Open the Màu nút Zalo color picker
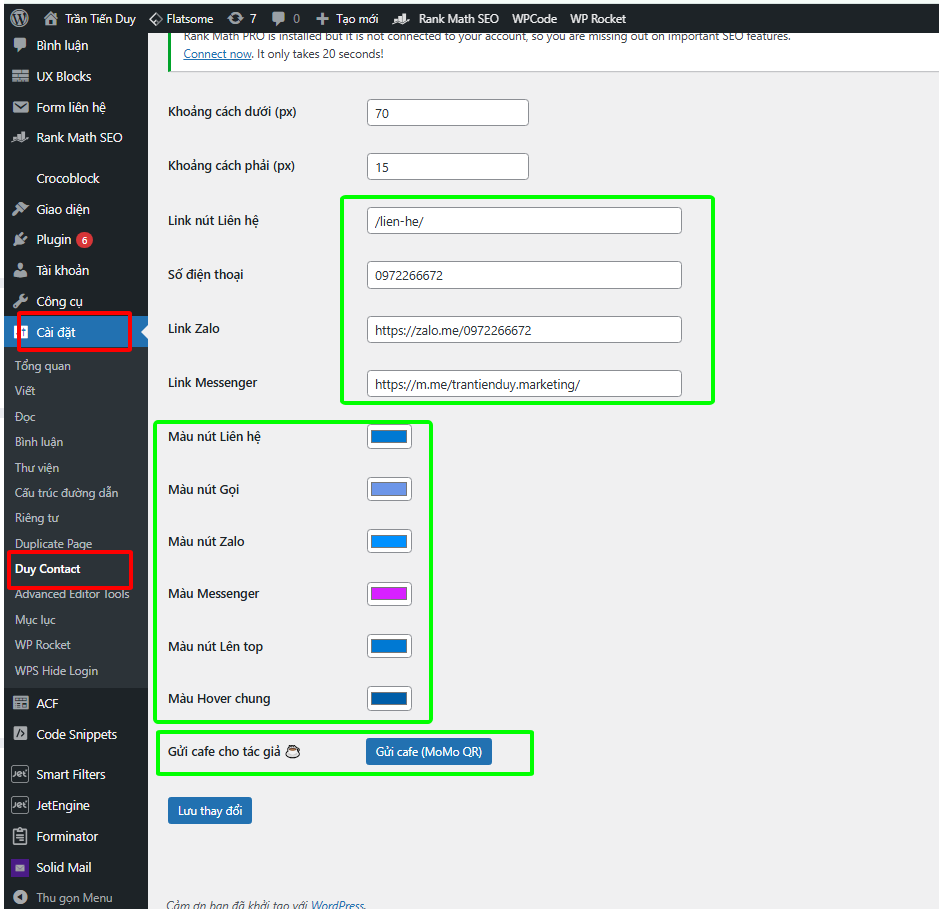The height and width of the screenshot is (909, 939). [x=389, y=541]
